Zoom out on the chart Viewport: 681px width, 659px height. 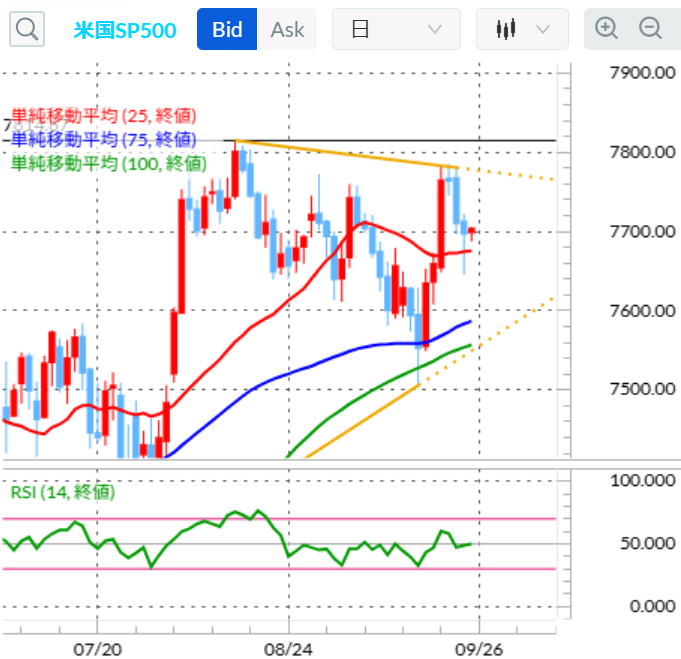point(650,29)
